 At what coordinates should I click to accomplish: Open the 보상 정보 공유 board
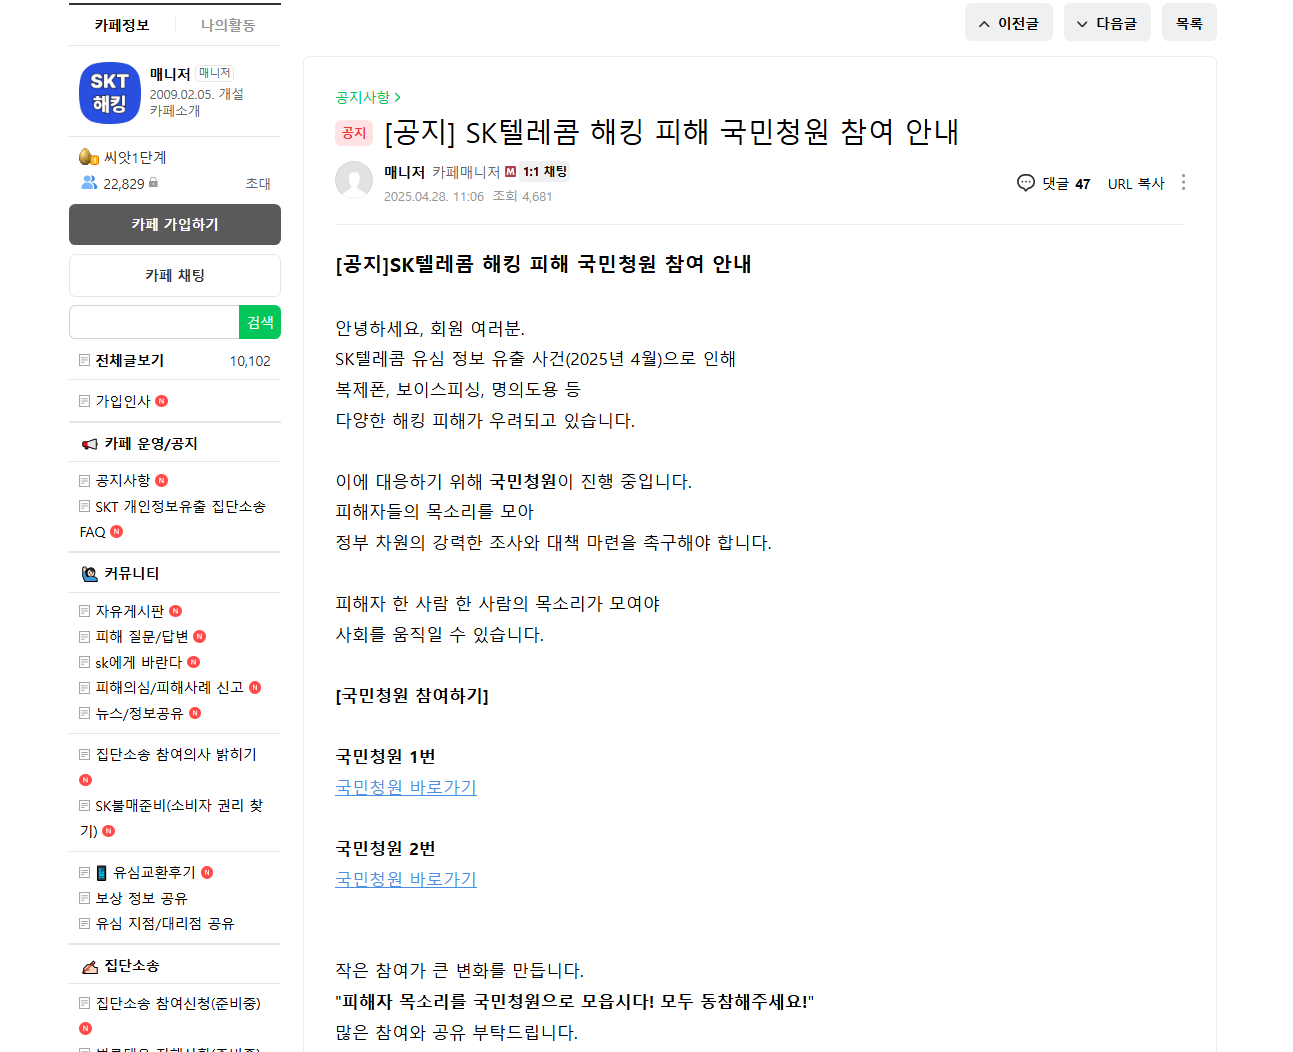pyautogui.click(x=142, y=899)
